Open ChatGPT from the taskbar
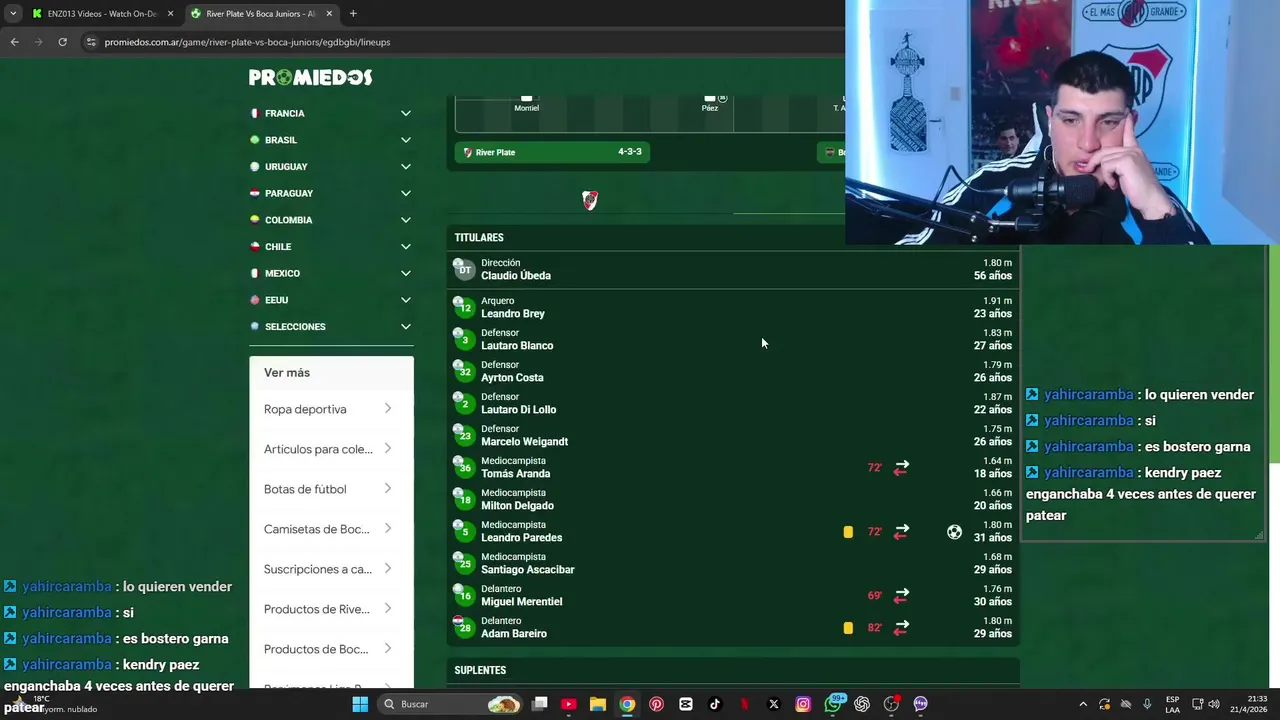 click(x=862, y=704)
